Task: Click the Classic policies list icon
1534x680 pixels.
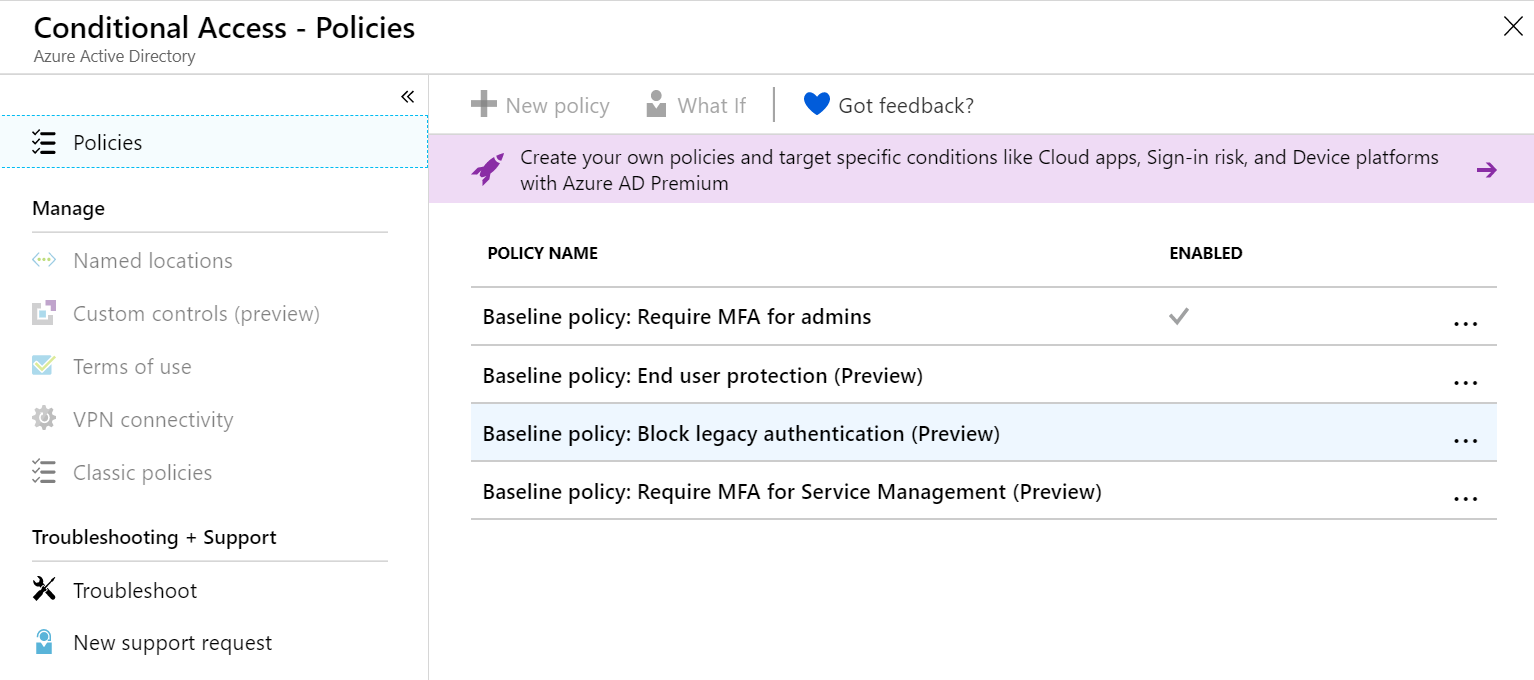Action: click(x=43, y=473)
